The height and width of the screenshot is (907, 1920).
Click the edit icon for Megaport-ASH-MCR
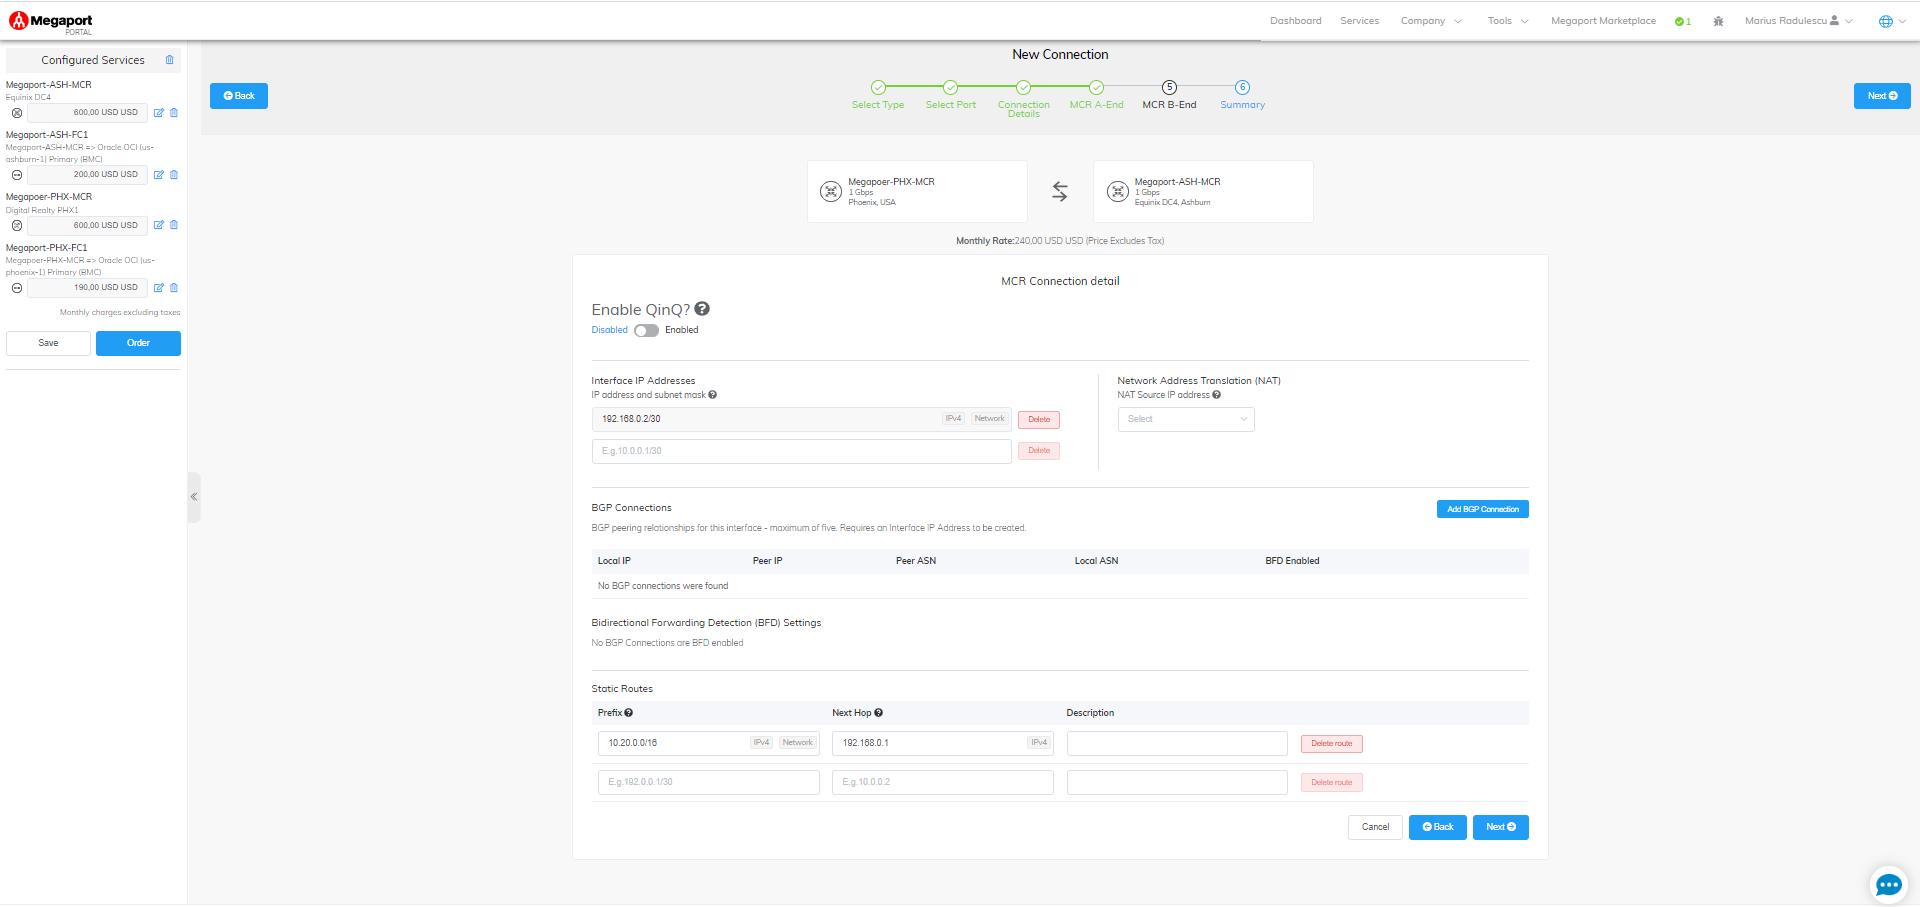(158, 113)
